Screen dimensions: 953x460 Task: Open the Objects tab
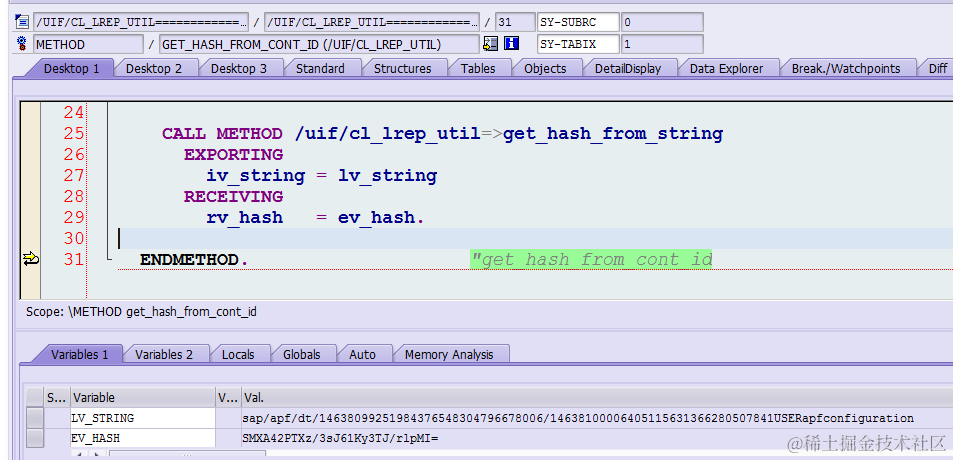click(x=545, y=69)
